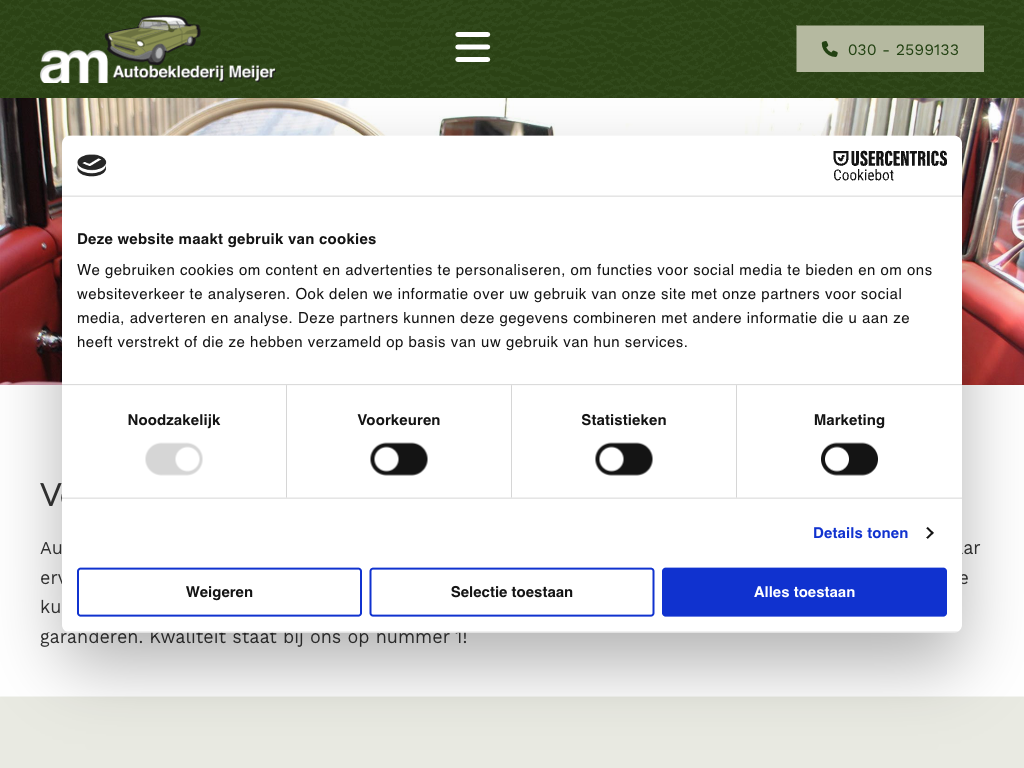
Task: Click the phone handset icon
Action: click(829, 49)
